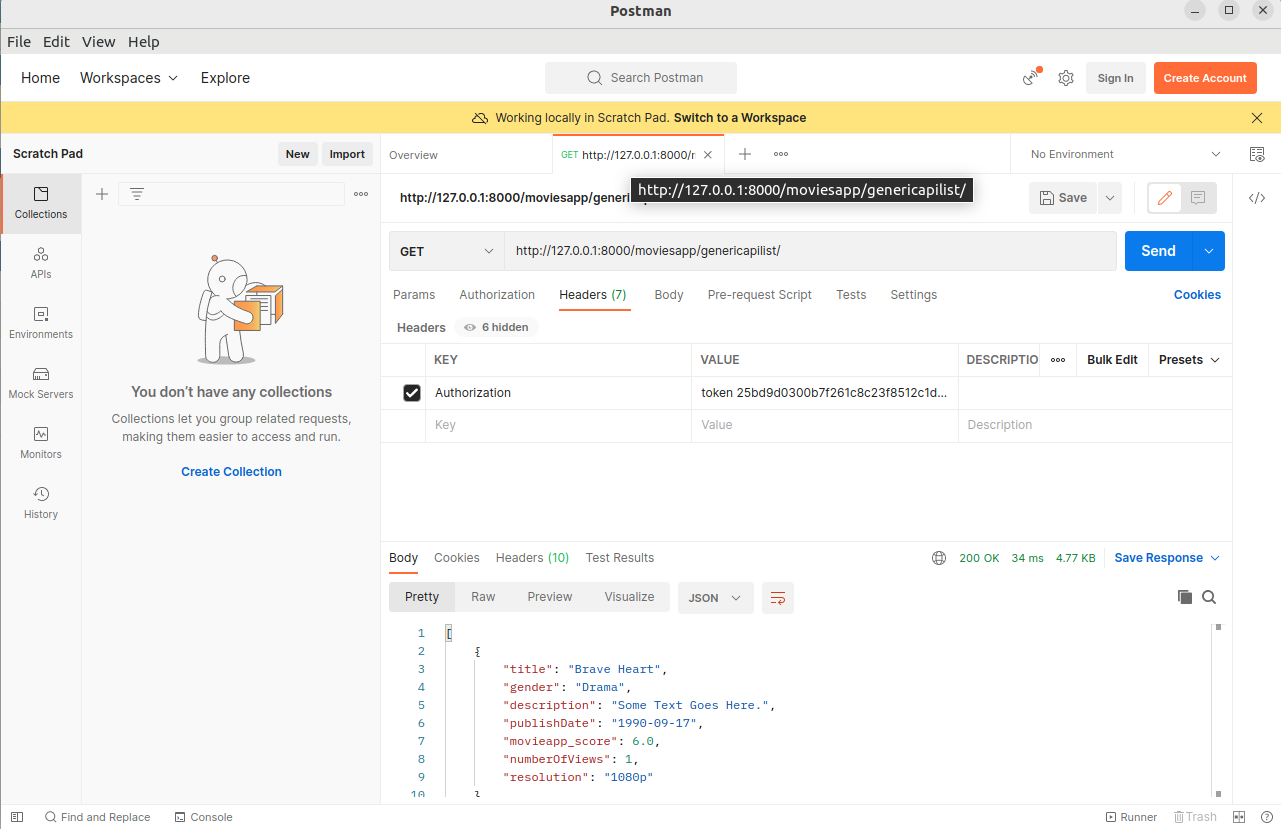The height and width of the screenshot is (829, 1281).
Task: Open the Edit menu
Action: [x=56, y=42]
